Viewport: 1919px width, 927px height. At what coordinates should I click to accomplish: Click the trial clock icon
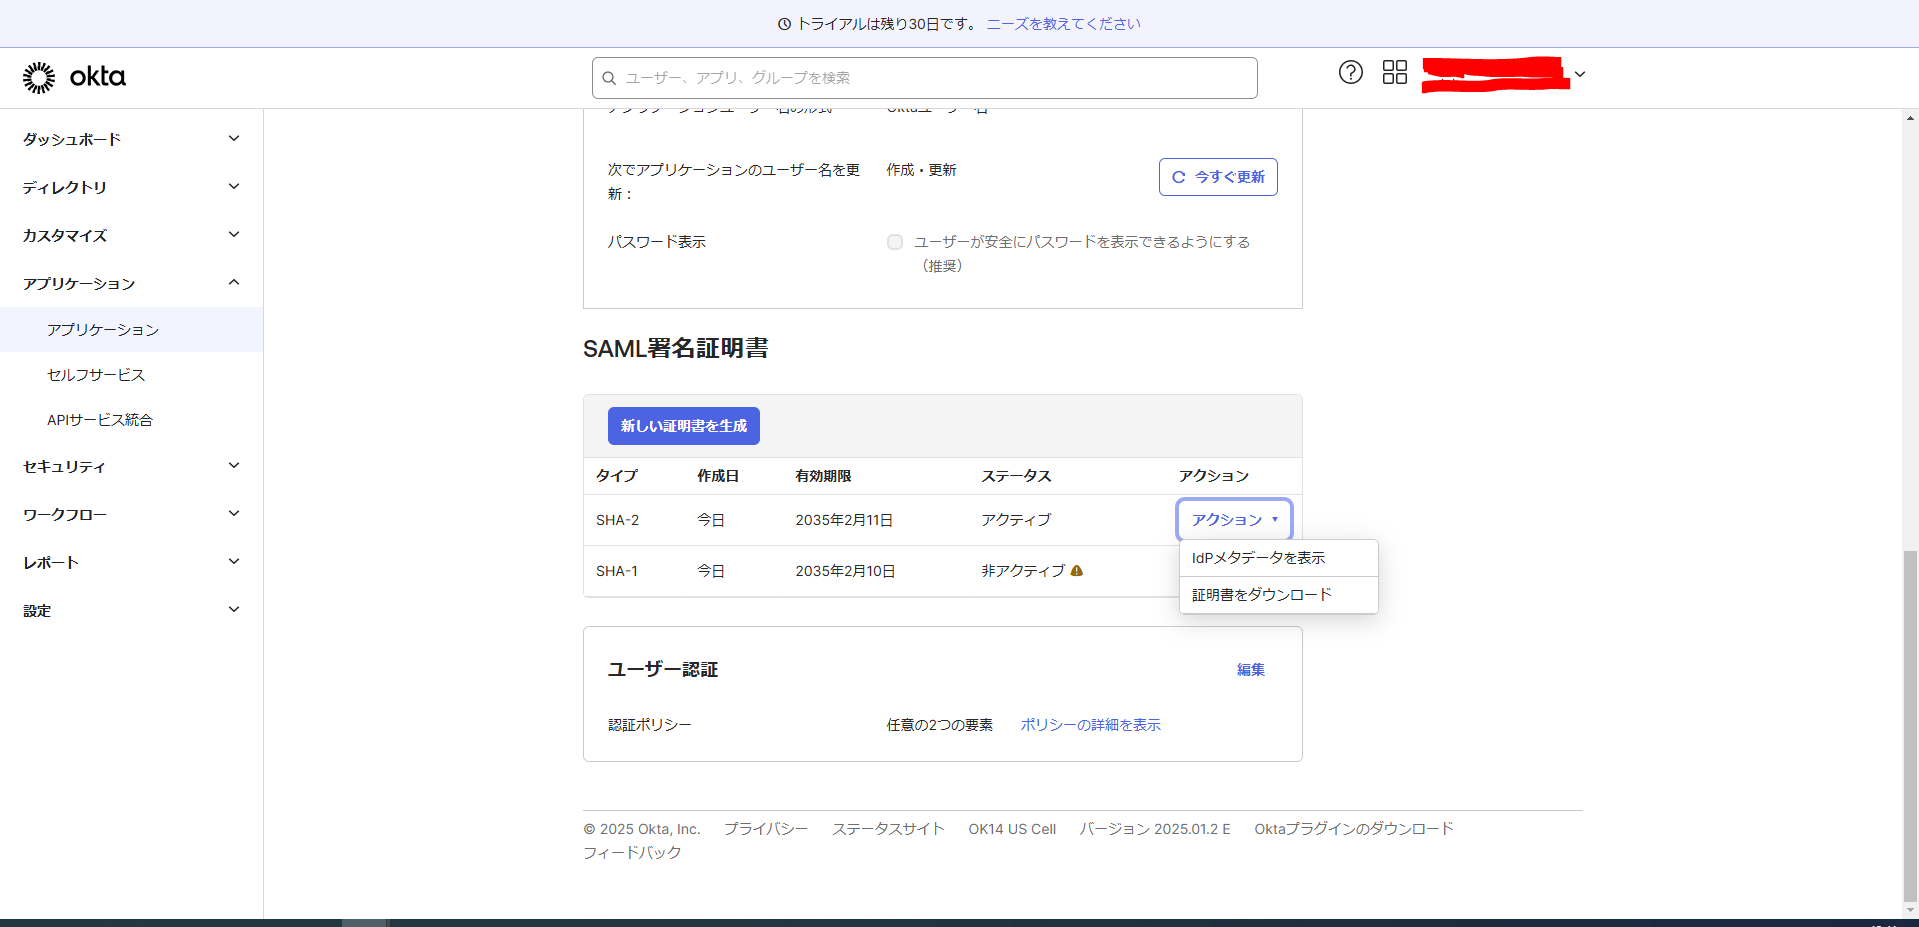785,24
